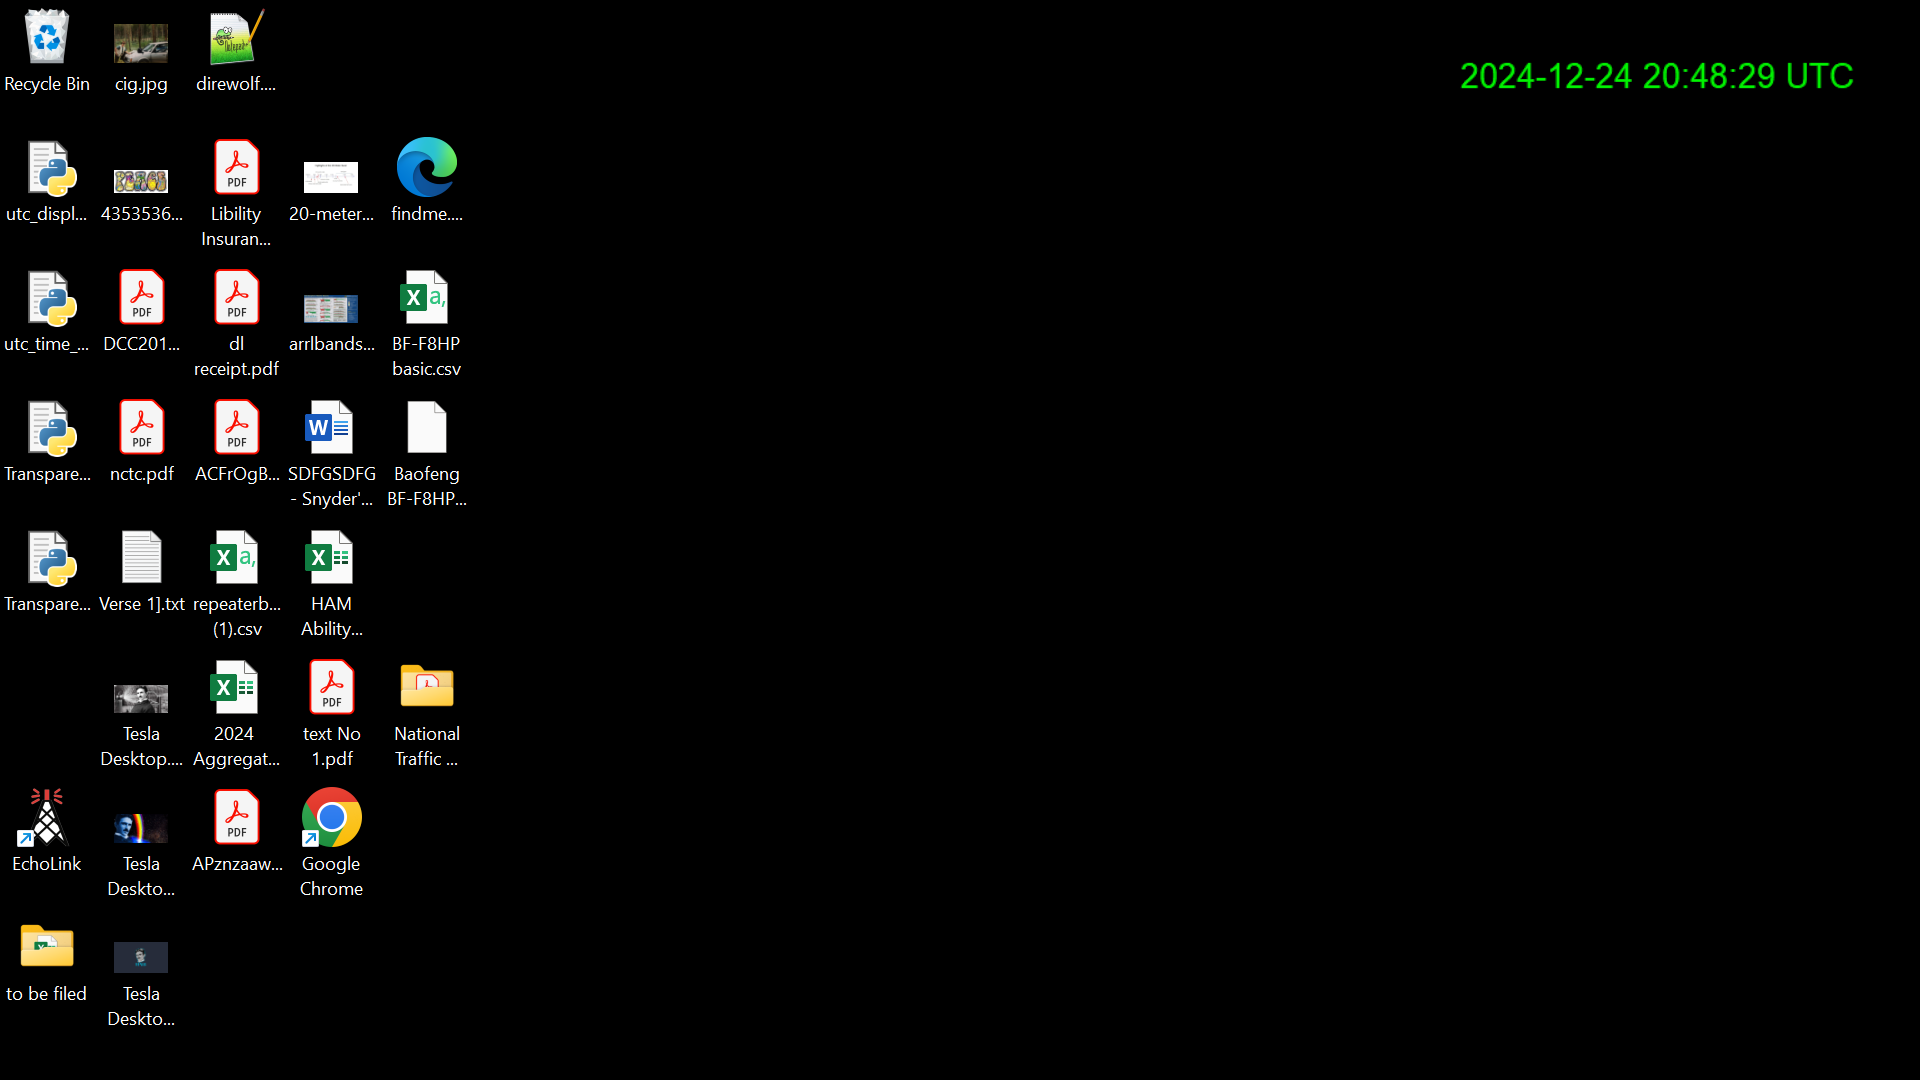This screenshot has height=1080, width=1920.
Task: Select Transpare... script in the nctc.pdf row
Action: pos(47,442)
